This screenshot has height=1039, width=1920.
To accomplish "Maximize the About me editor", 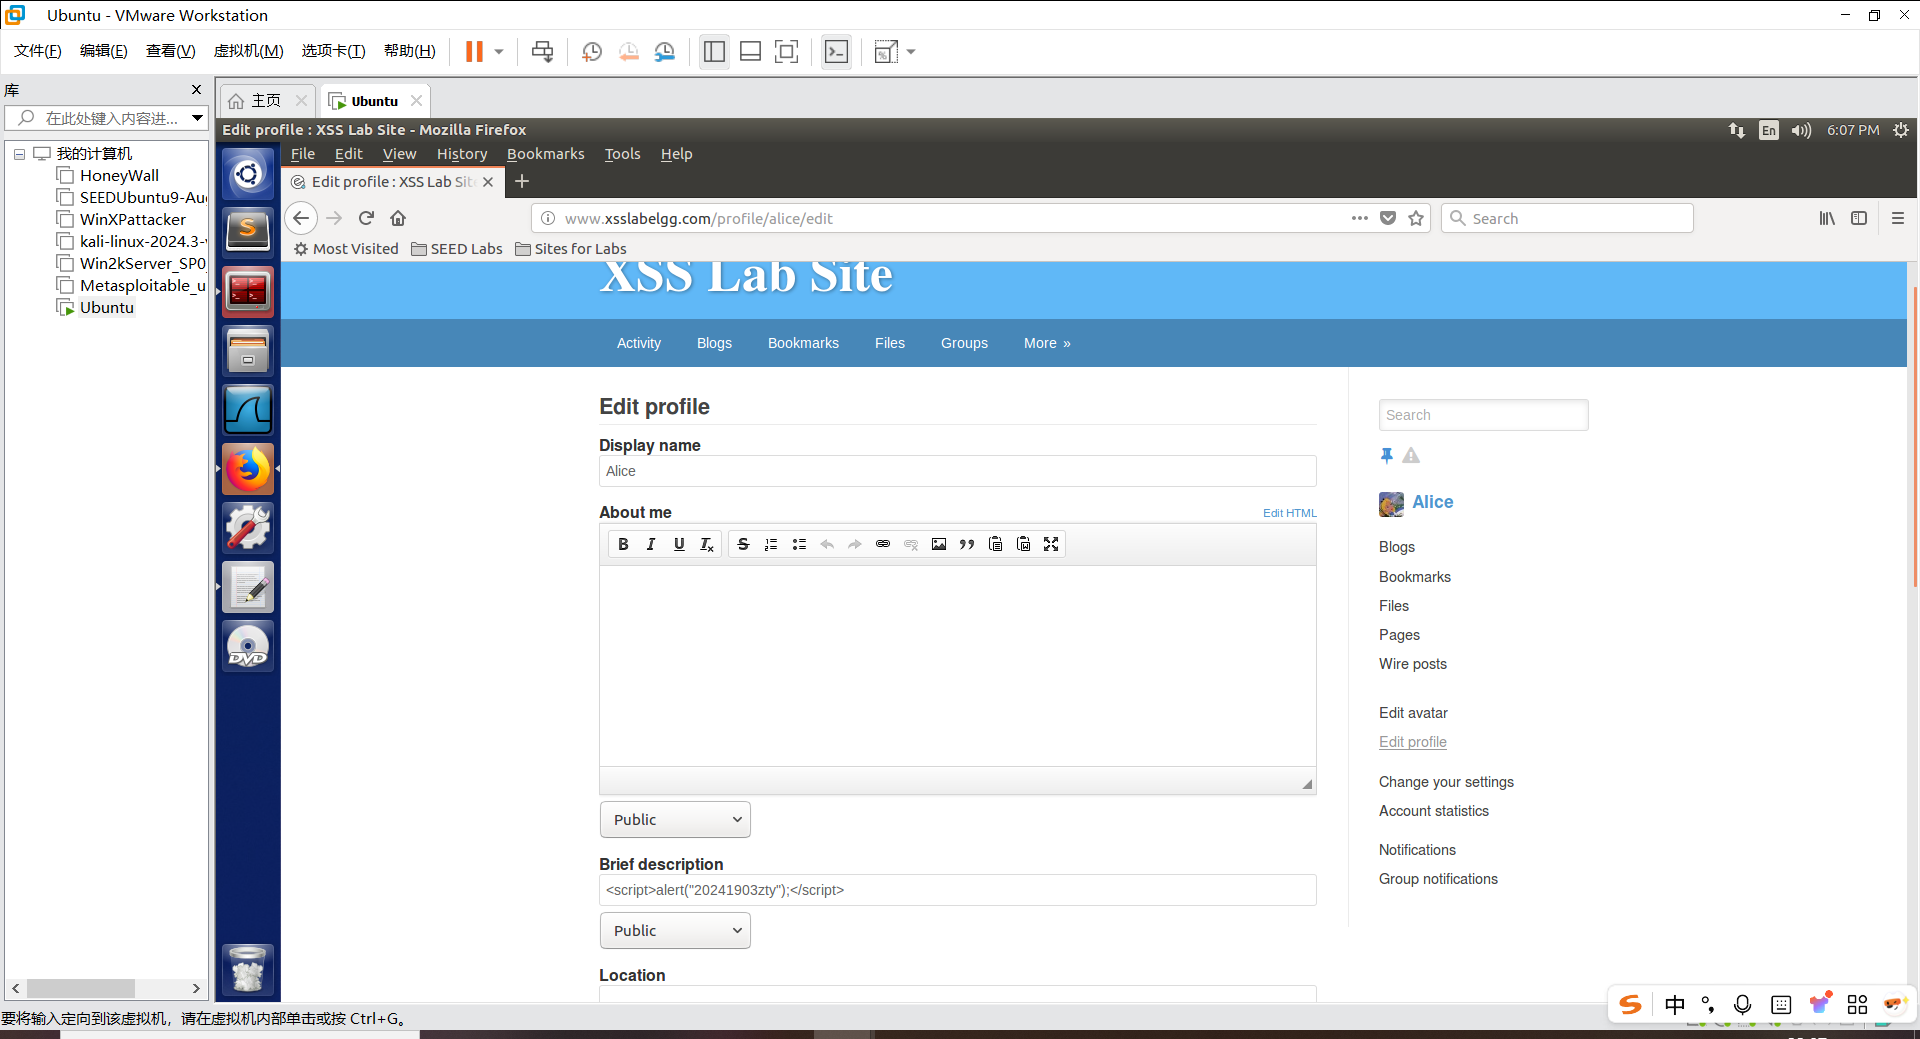I will point(1051,544).
